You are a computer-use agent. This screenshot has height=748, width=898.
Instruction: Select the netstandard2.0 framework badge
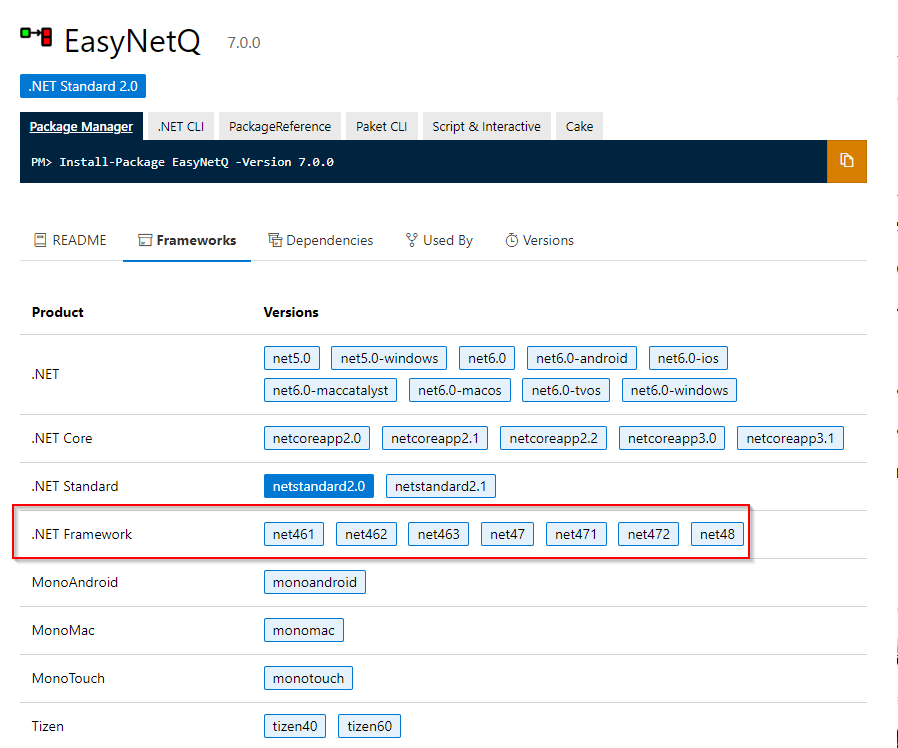click(x=319, y=485)
